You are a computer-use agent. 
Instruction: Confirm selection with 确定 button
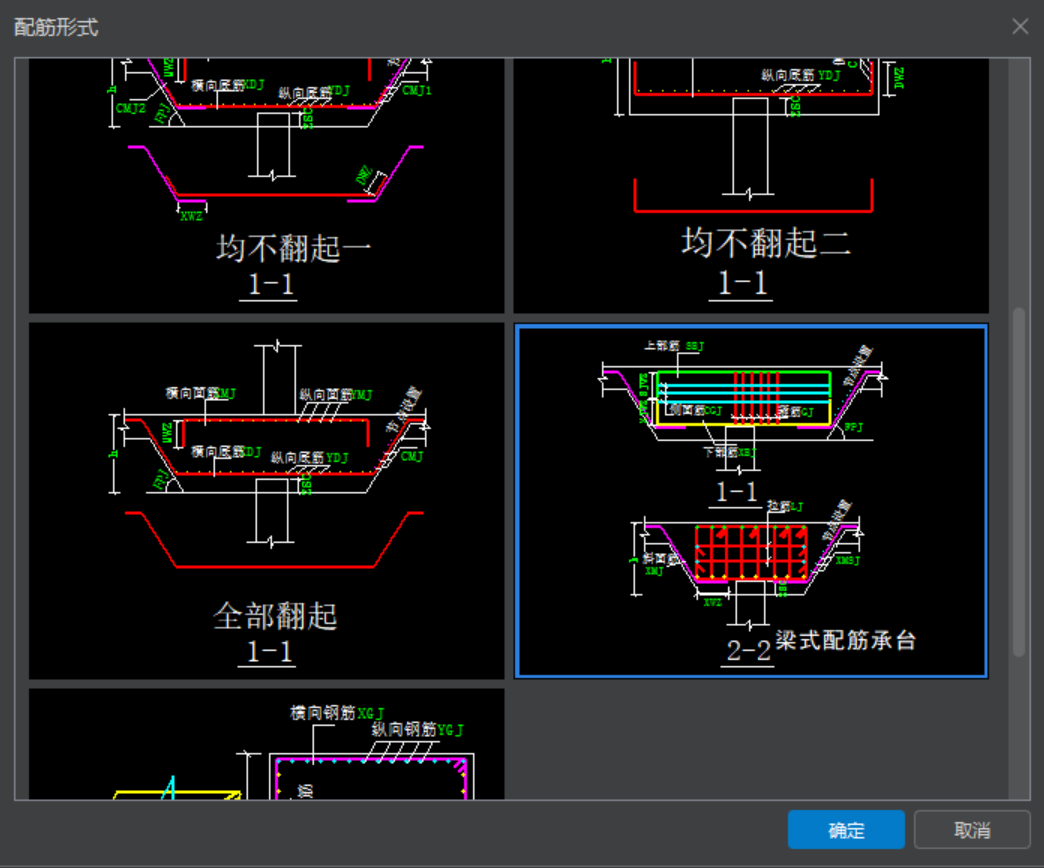tap(846, 829)
